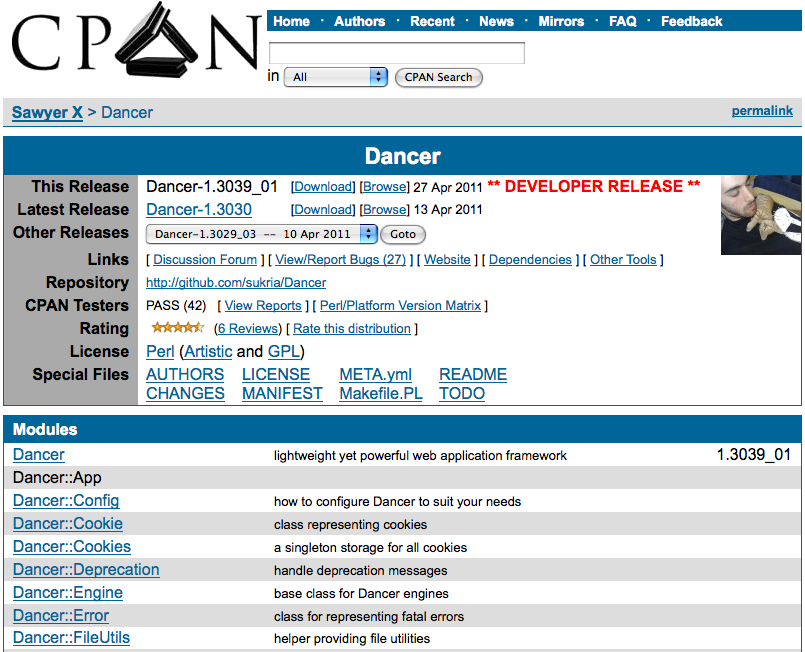Click the 6 Reviews link
The height and width of the screenshot is (652, 805).
click(248, 329)
